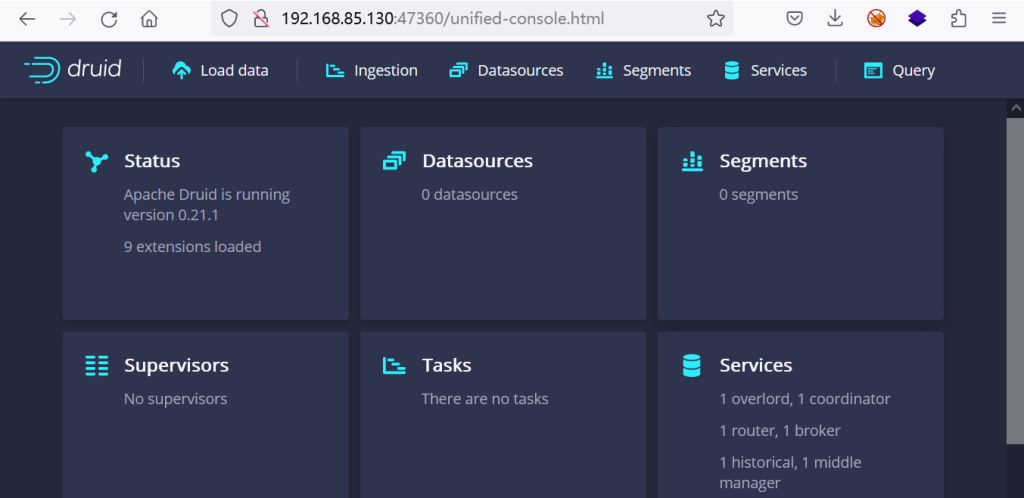The image size is (1024, 498).
Task: Open the Load data view
Action: [x=220, y=70]
